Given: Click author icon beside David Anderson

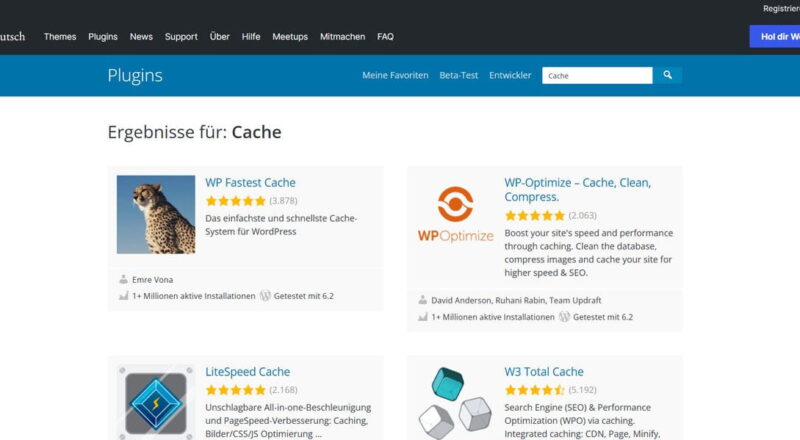Looking at the screenshot, I should [x=422, y=300].
